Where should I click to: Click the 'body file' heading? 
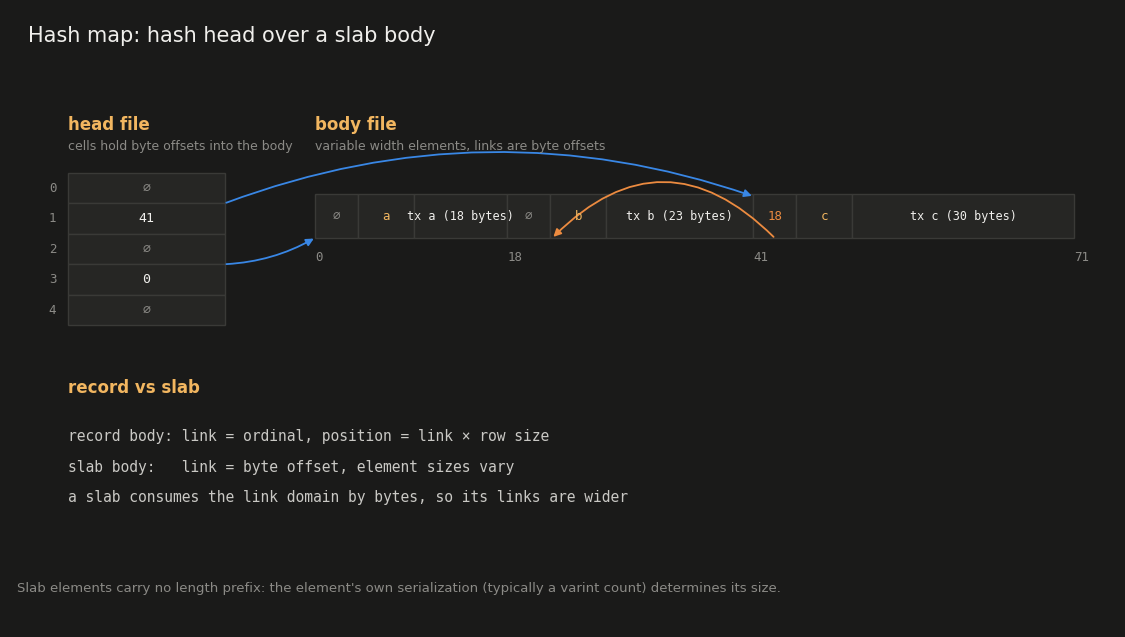pos(355,124)
